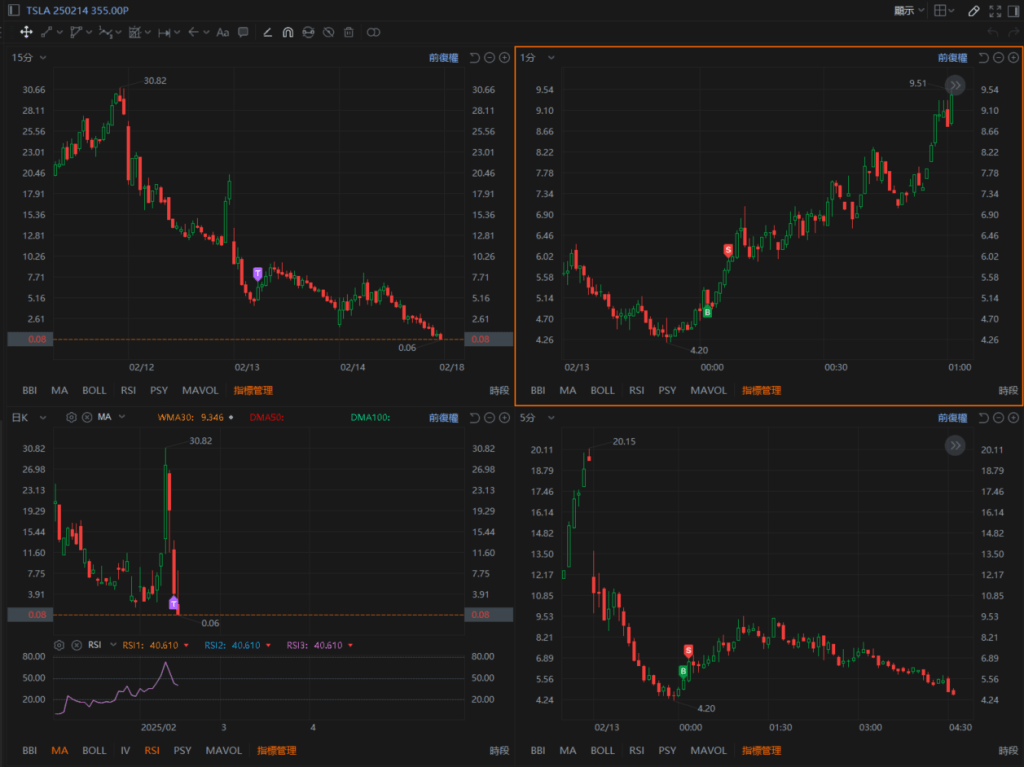Click the pencil draw icon at top right
This screenshot has width=1024, height=767.
(x=975, y=11)
